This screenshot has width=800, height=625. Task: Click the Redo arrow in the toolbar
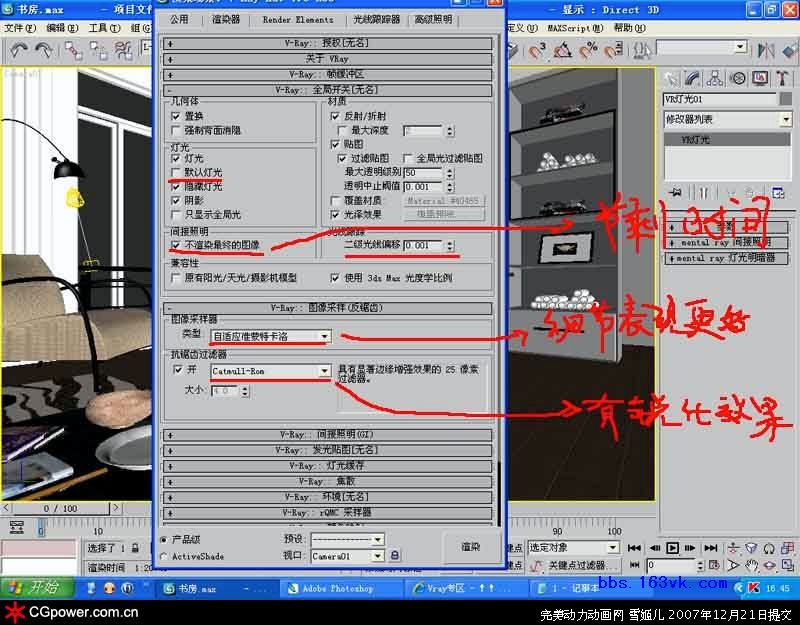coord(43,51)
